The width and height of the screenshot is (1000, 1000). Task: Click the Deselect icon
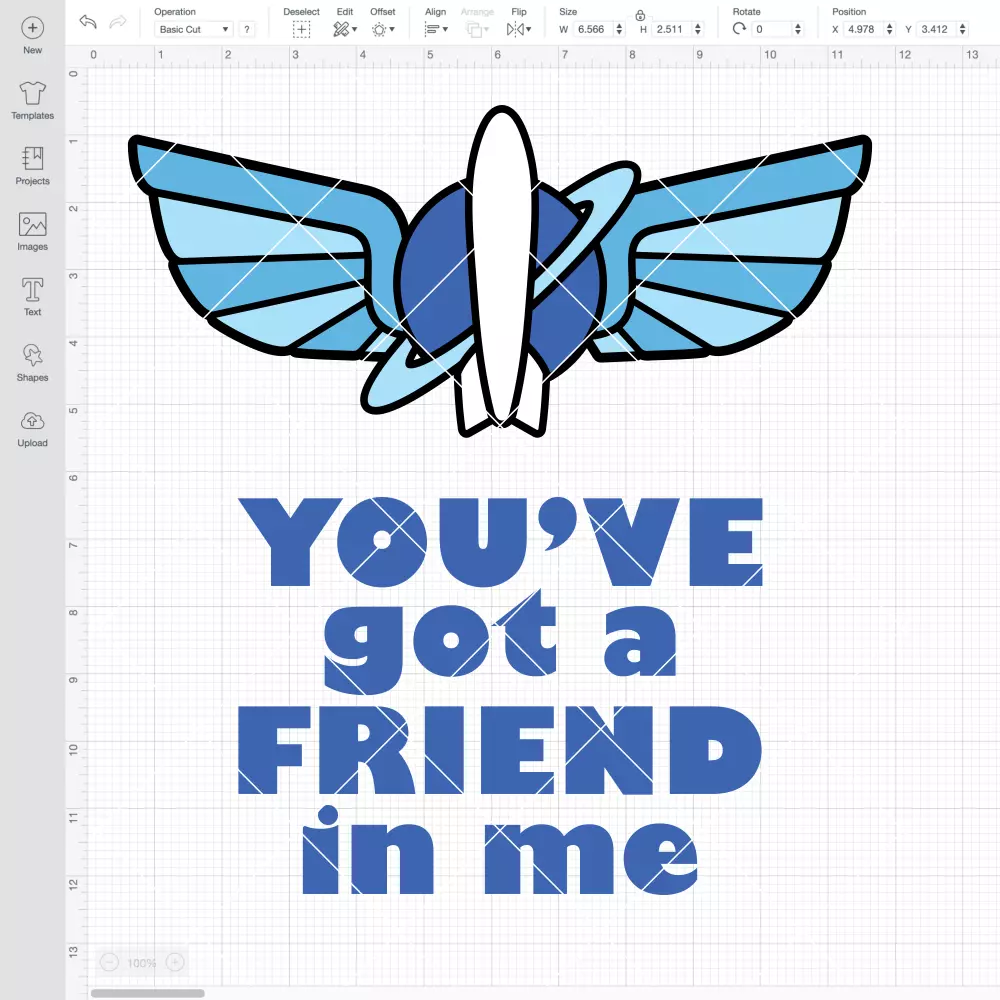pos(302,29)
